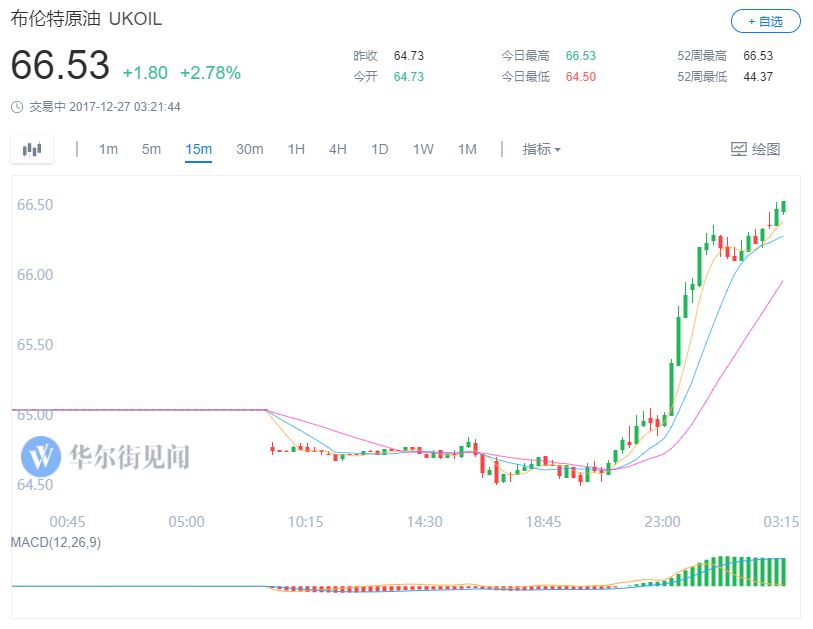The image size is (813, 629).
Task: Switch chart to 30m interval
Action: tap(249, 149)
